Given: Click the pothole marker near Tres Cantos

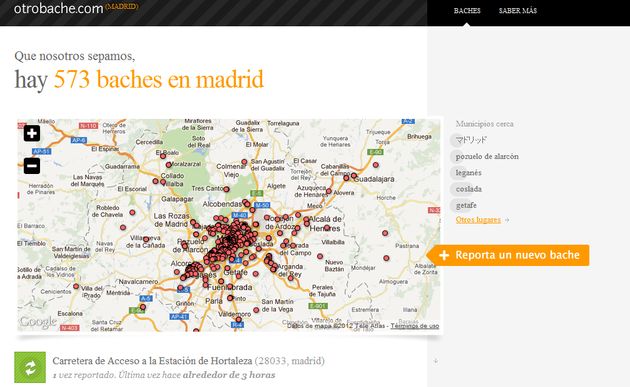Looking at the screenshot, I should pos(226,189).
